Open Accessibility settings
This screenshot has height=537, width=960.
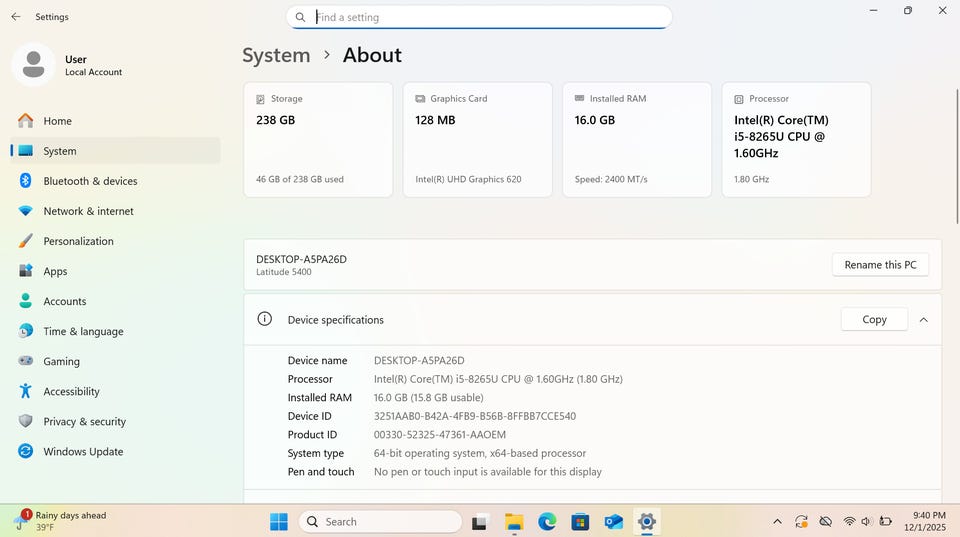tap(71, 391)
